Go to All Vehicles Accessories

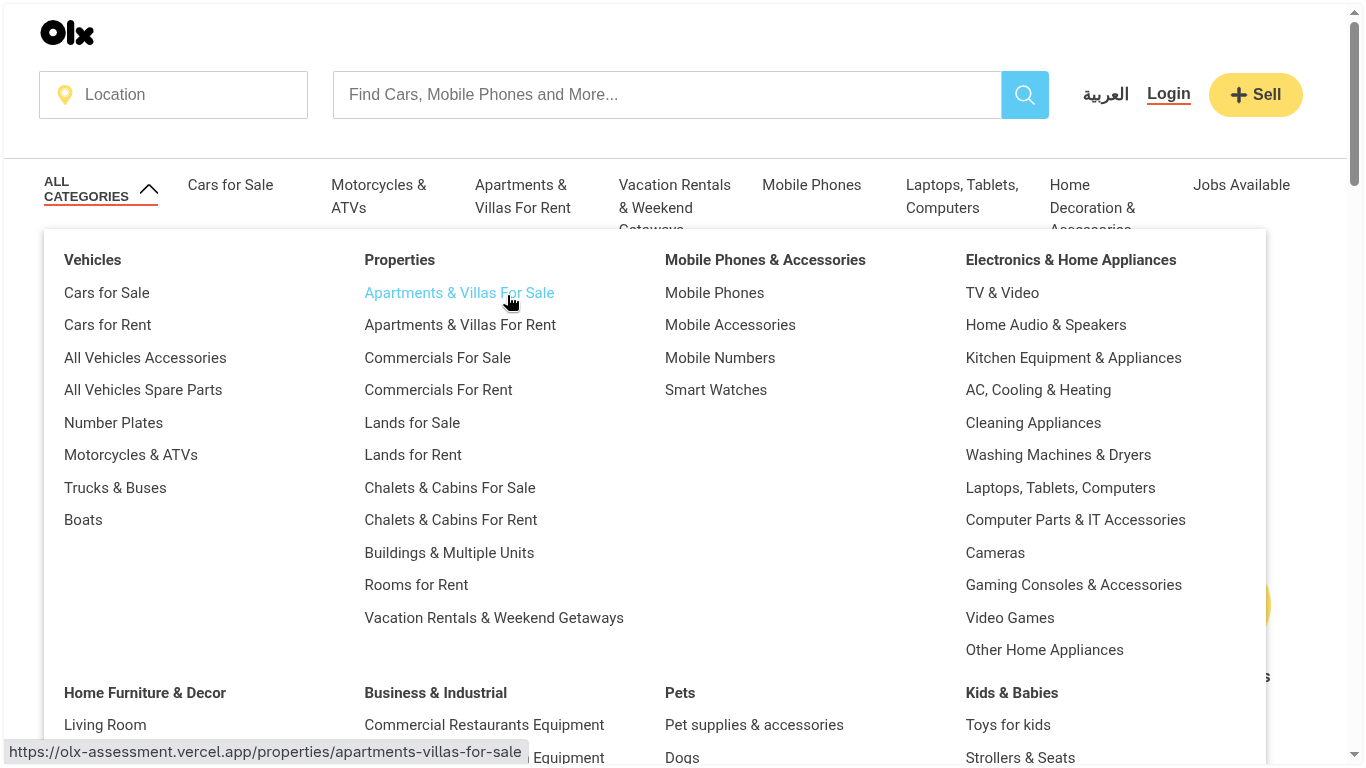tap(145, 358)
